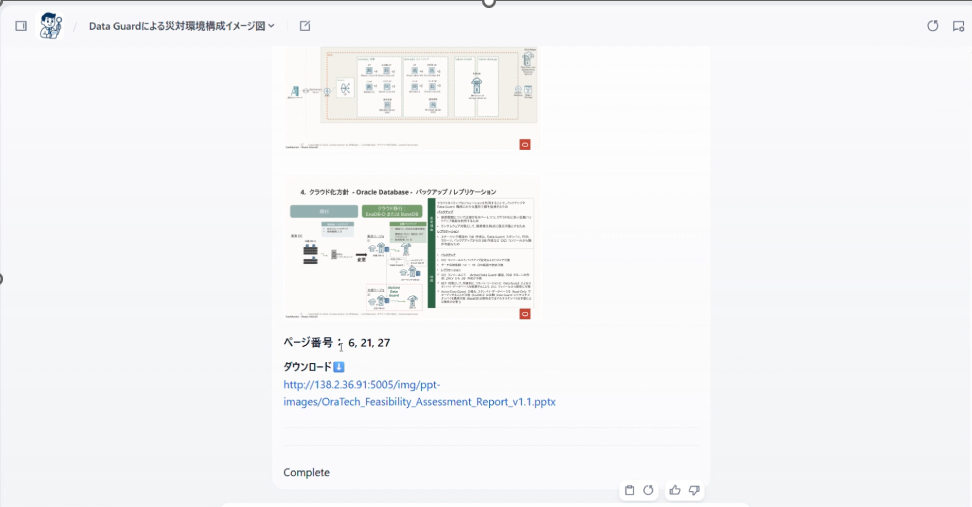Open the Oracle Database backup slide thumbnail

[411, 249]
